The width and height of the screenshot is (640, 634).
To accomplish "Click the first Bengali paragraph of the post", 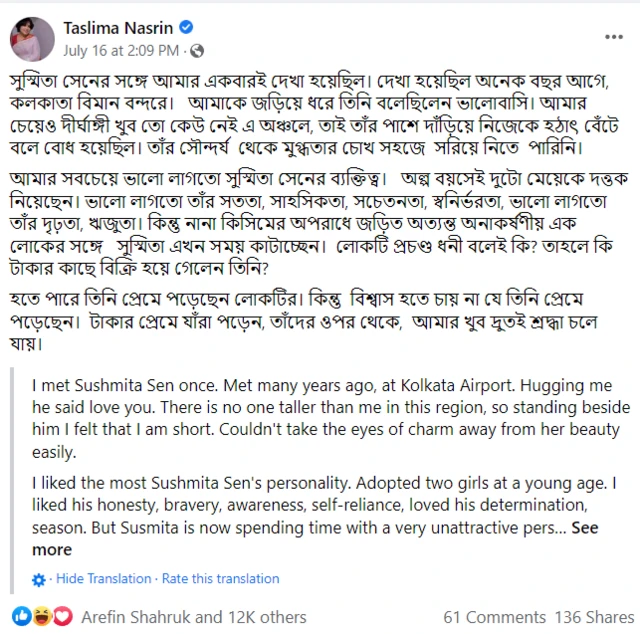I will pos(310,113).
